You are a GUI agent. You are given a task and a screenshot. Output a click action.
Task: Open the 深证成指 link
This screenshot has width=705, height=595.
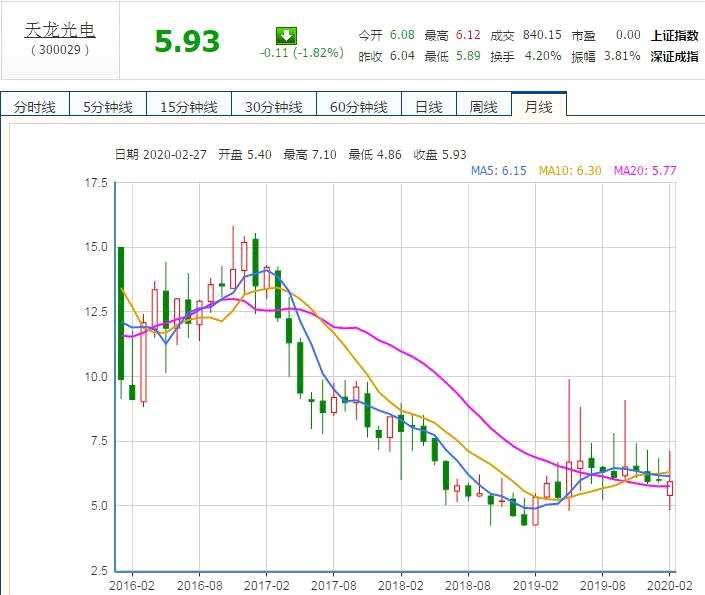click(674, 56)
